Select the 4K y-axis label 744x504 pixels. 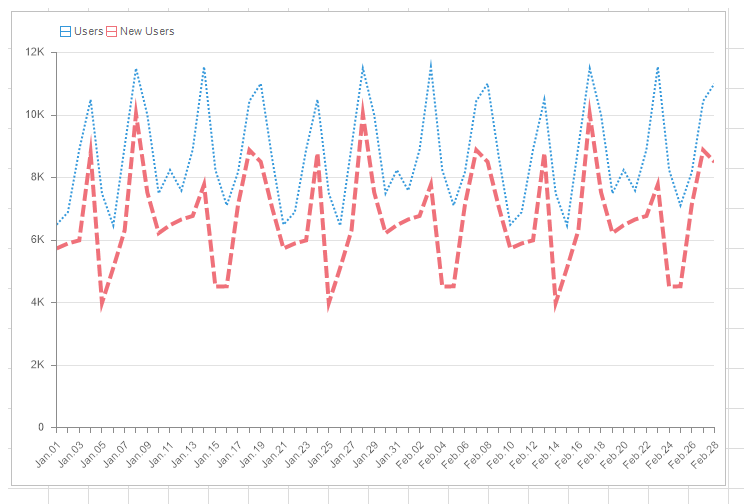(x=38, y=302)
